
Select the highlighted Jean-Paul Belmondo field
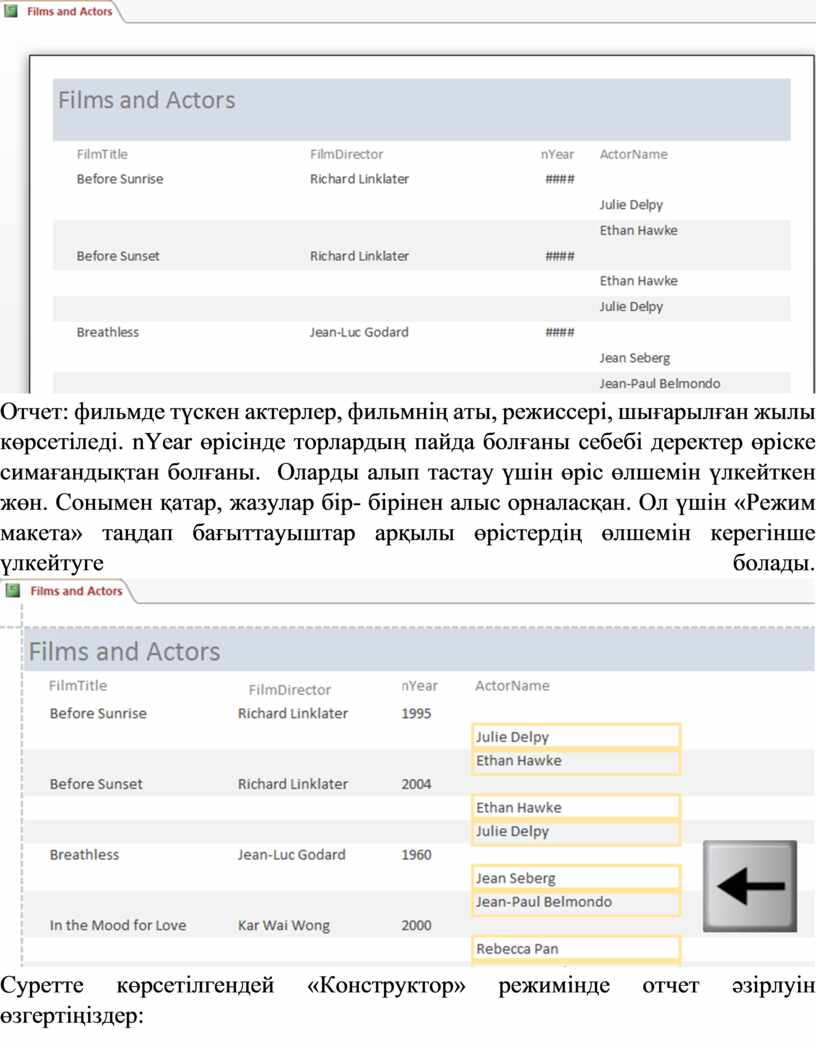click(x=576, y=901)
